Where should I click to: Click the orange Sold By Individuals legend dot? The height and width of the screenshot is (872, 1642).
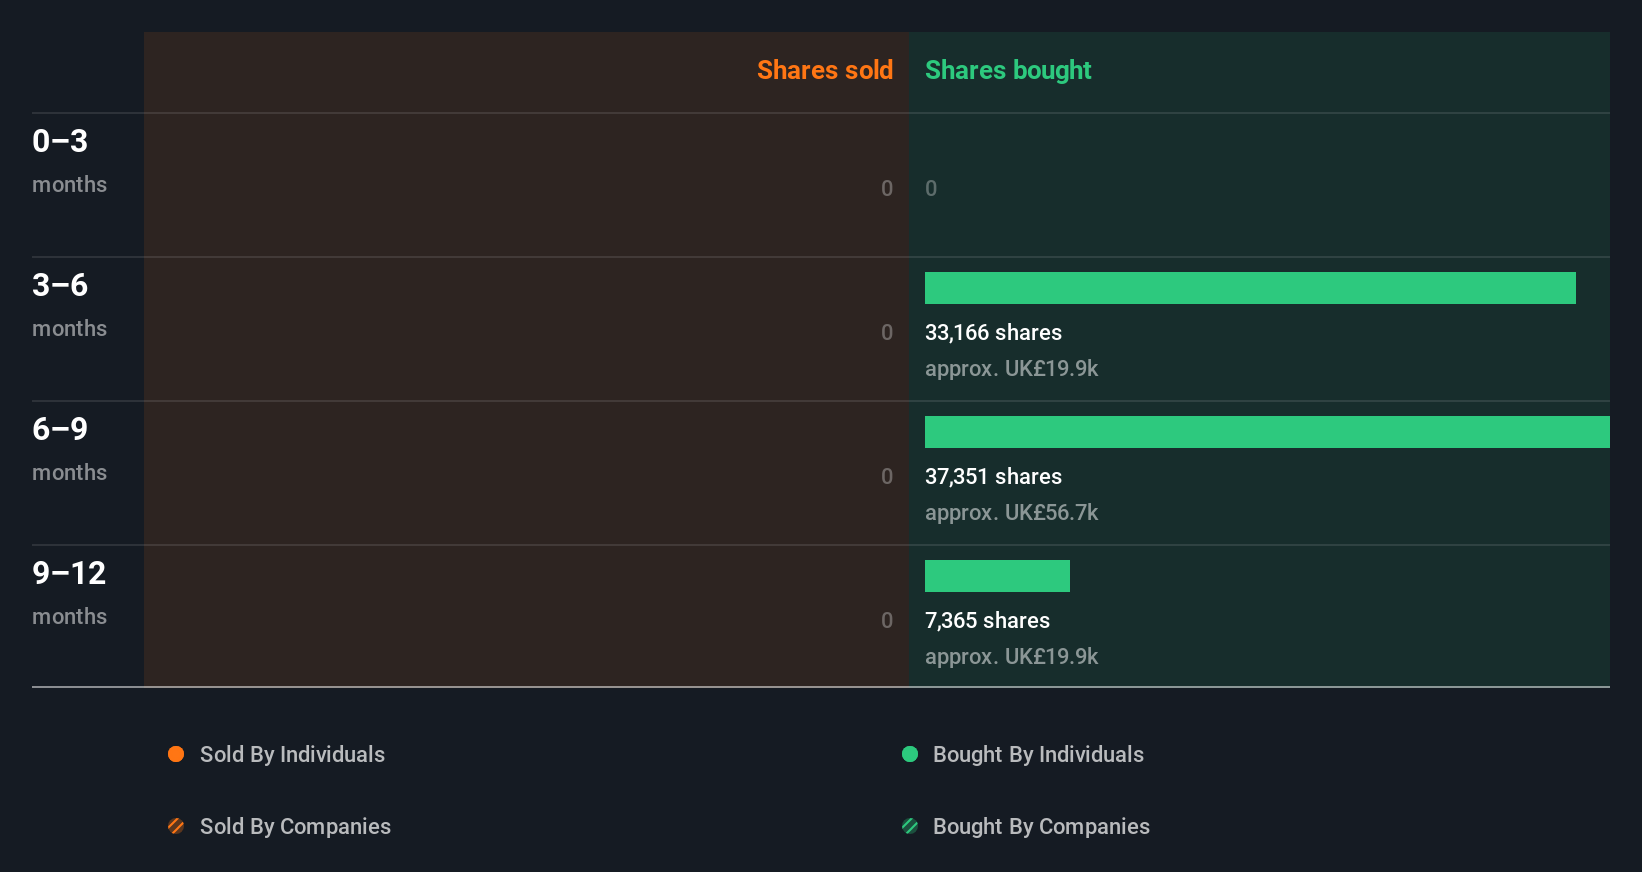click(x=176, y=754)
